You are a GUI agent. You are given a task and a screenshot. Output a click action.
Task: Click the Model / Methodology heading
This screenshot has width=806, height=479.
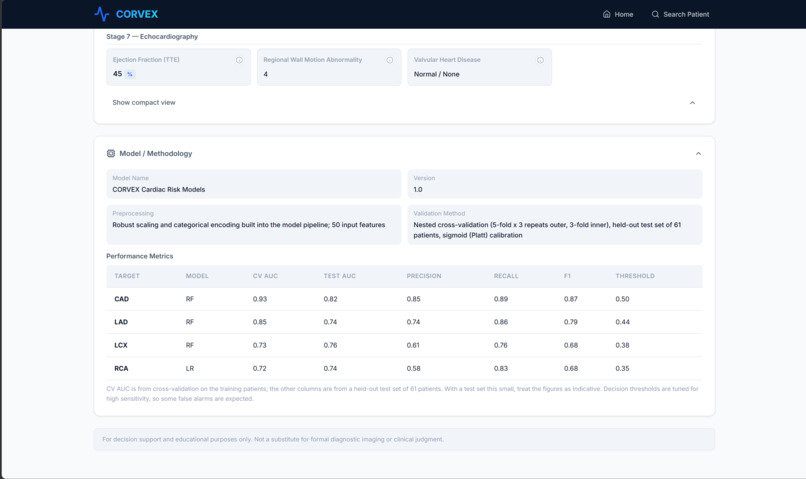tap(156, 153)
